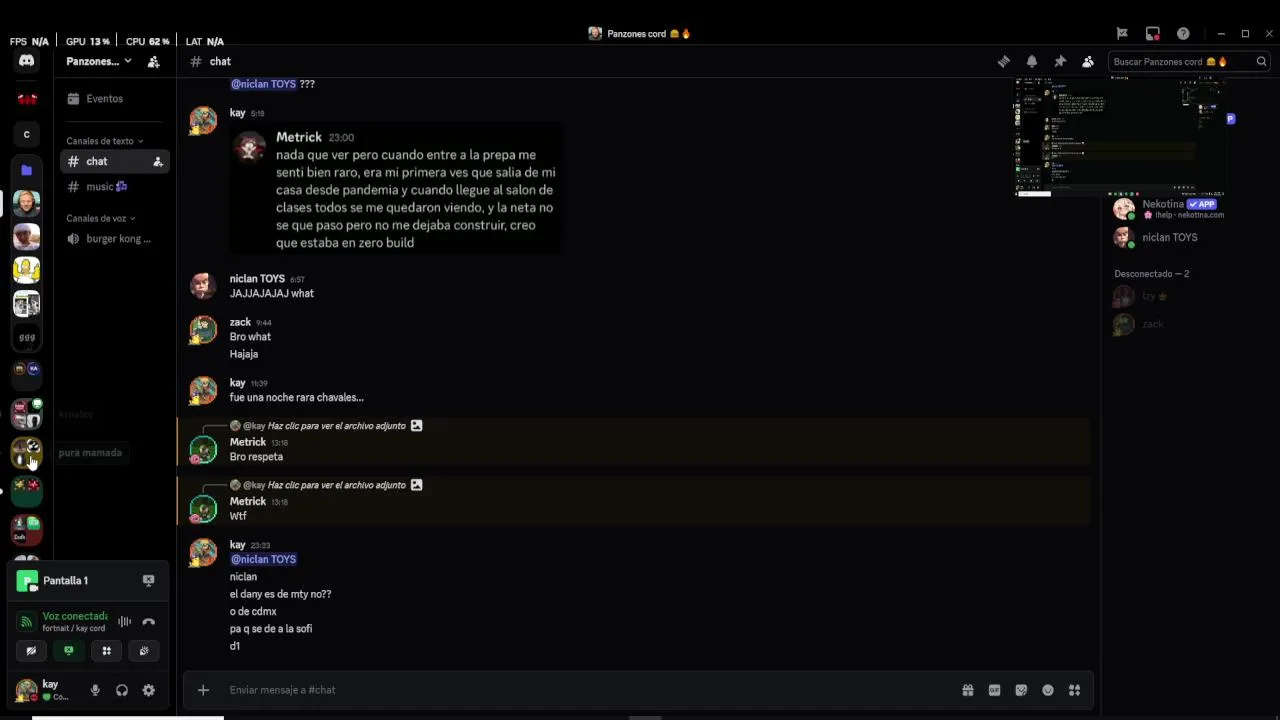
Task: Open the Threads icon in the header
Action: [x=1004, y=62]
